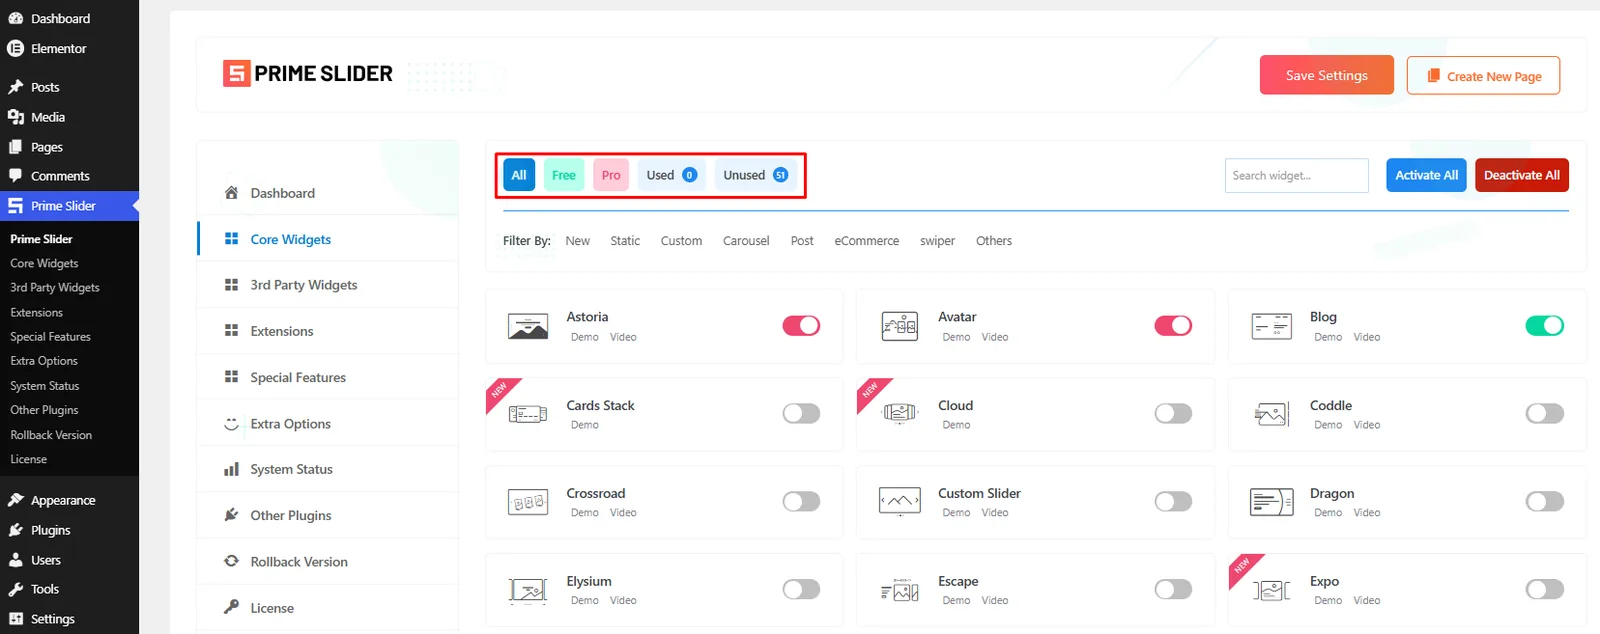This screenshot has height=634, width=1600.
Task: Select the Pro filter tab
Action: click(611, 175)
